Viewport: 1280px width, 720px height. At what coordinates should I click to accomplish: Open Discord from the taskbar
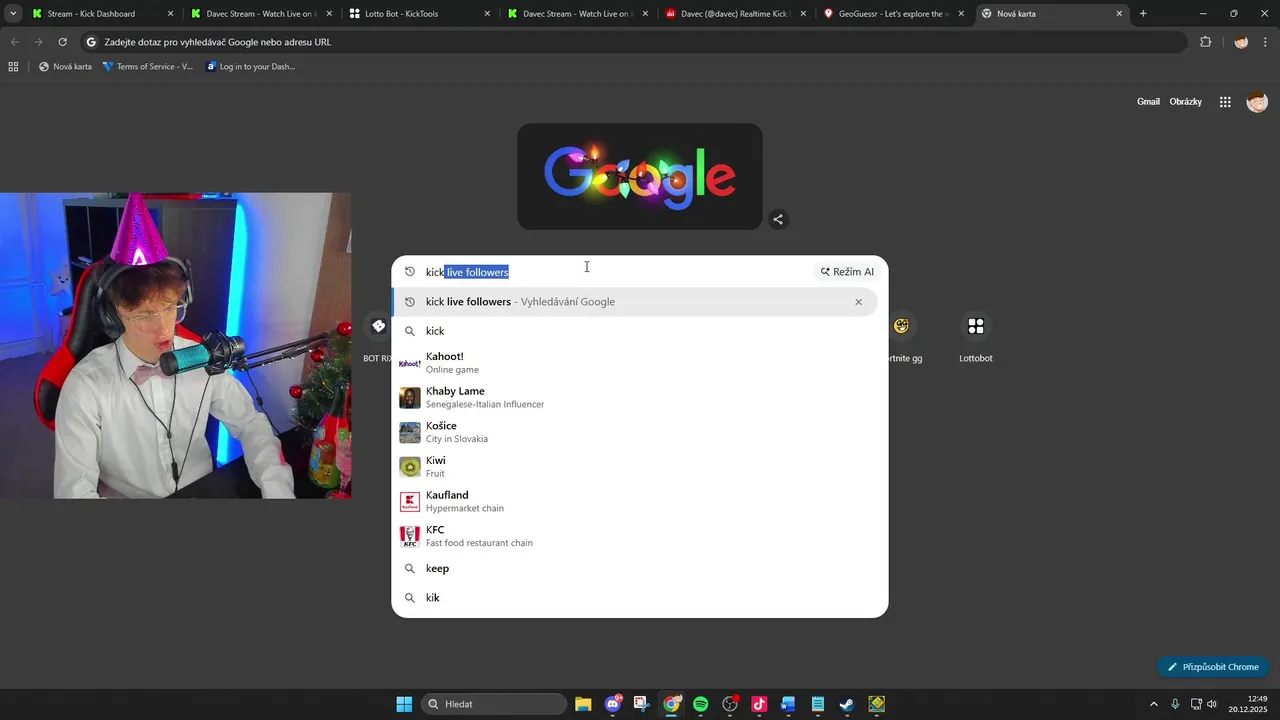point(613,704)
